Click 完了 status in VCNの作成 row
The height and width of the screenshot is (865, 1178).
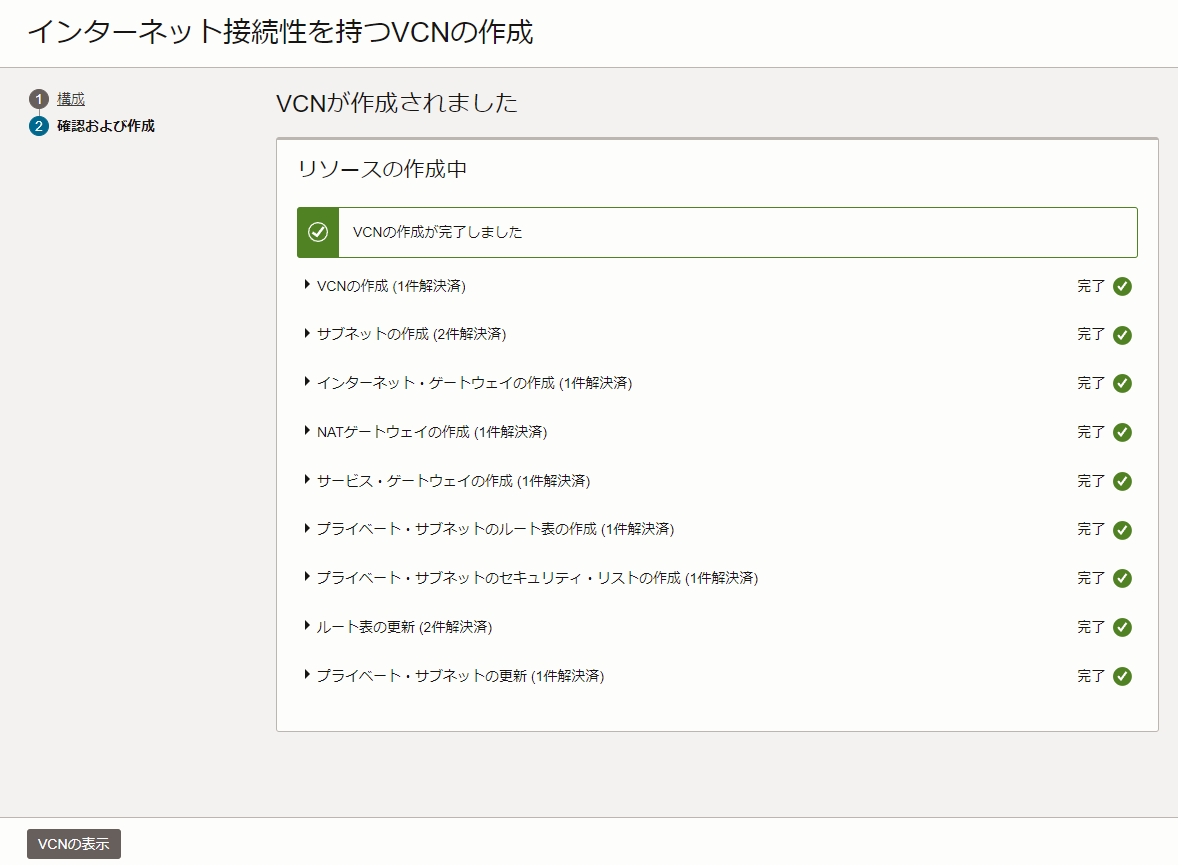click(1091, 286)
